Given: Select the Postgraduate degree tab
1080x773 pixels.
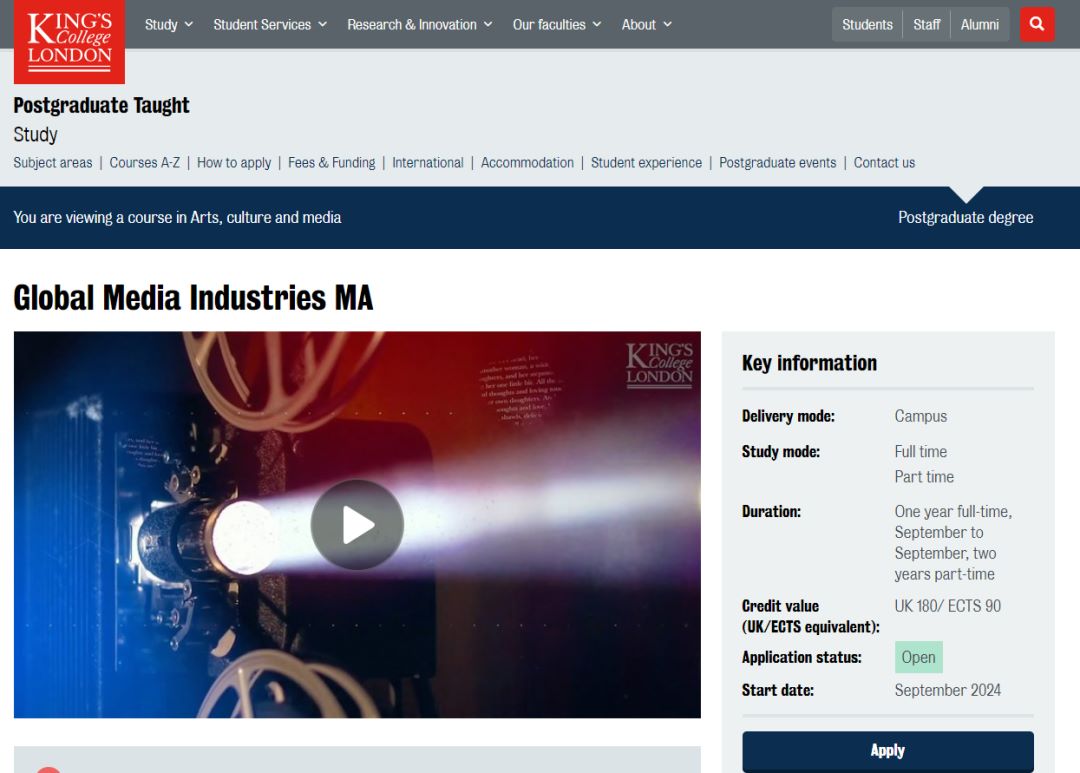Looking at the screenshot, I should pos(965,217).
